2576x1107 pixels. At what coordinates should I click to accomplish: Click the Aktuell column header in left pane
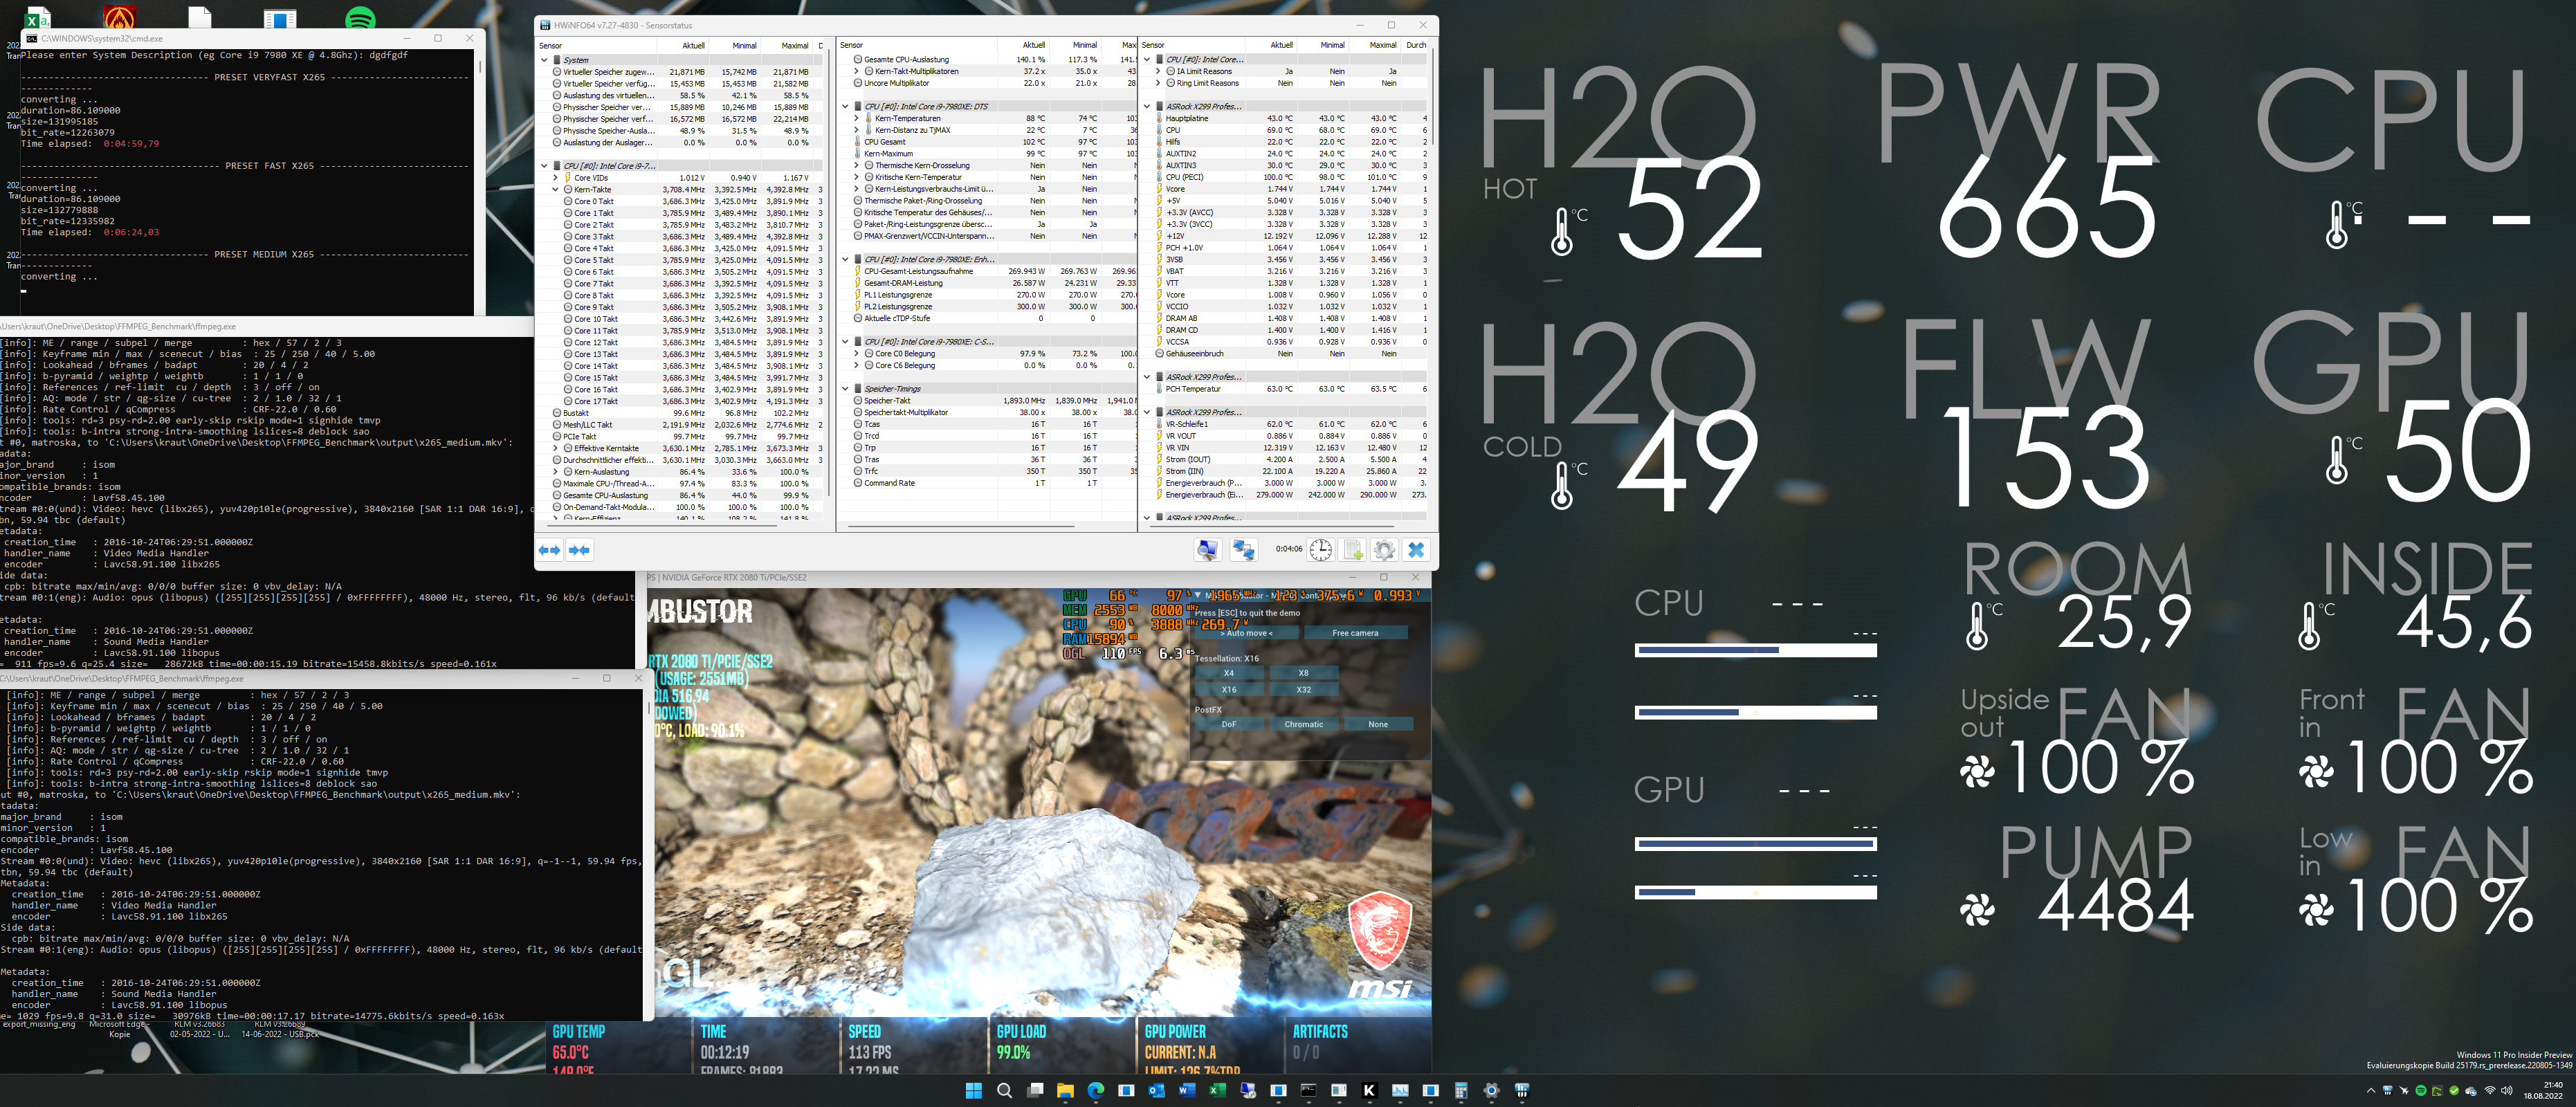(684, 45)
